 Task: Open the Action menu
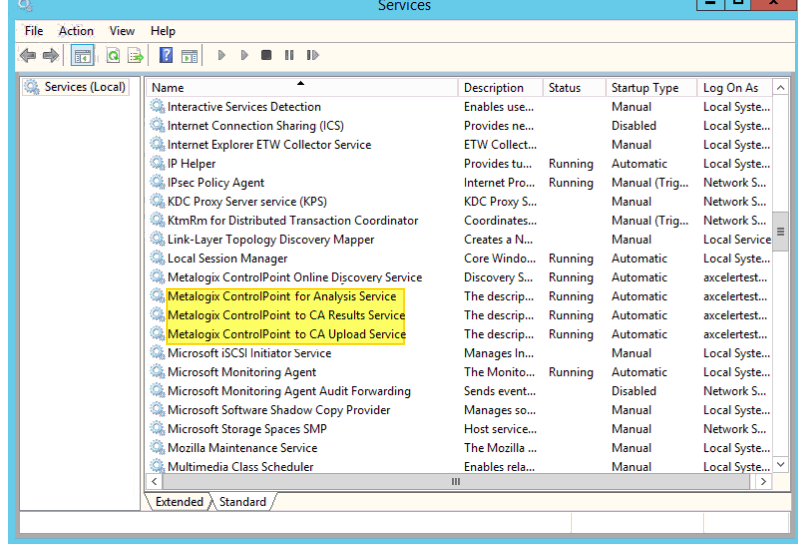(76, 31)
